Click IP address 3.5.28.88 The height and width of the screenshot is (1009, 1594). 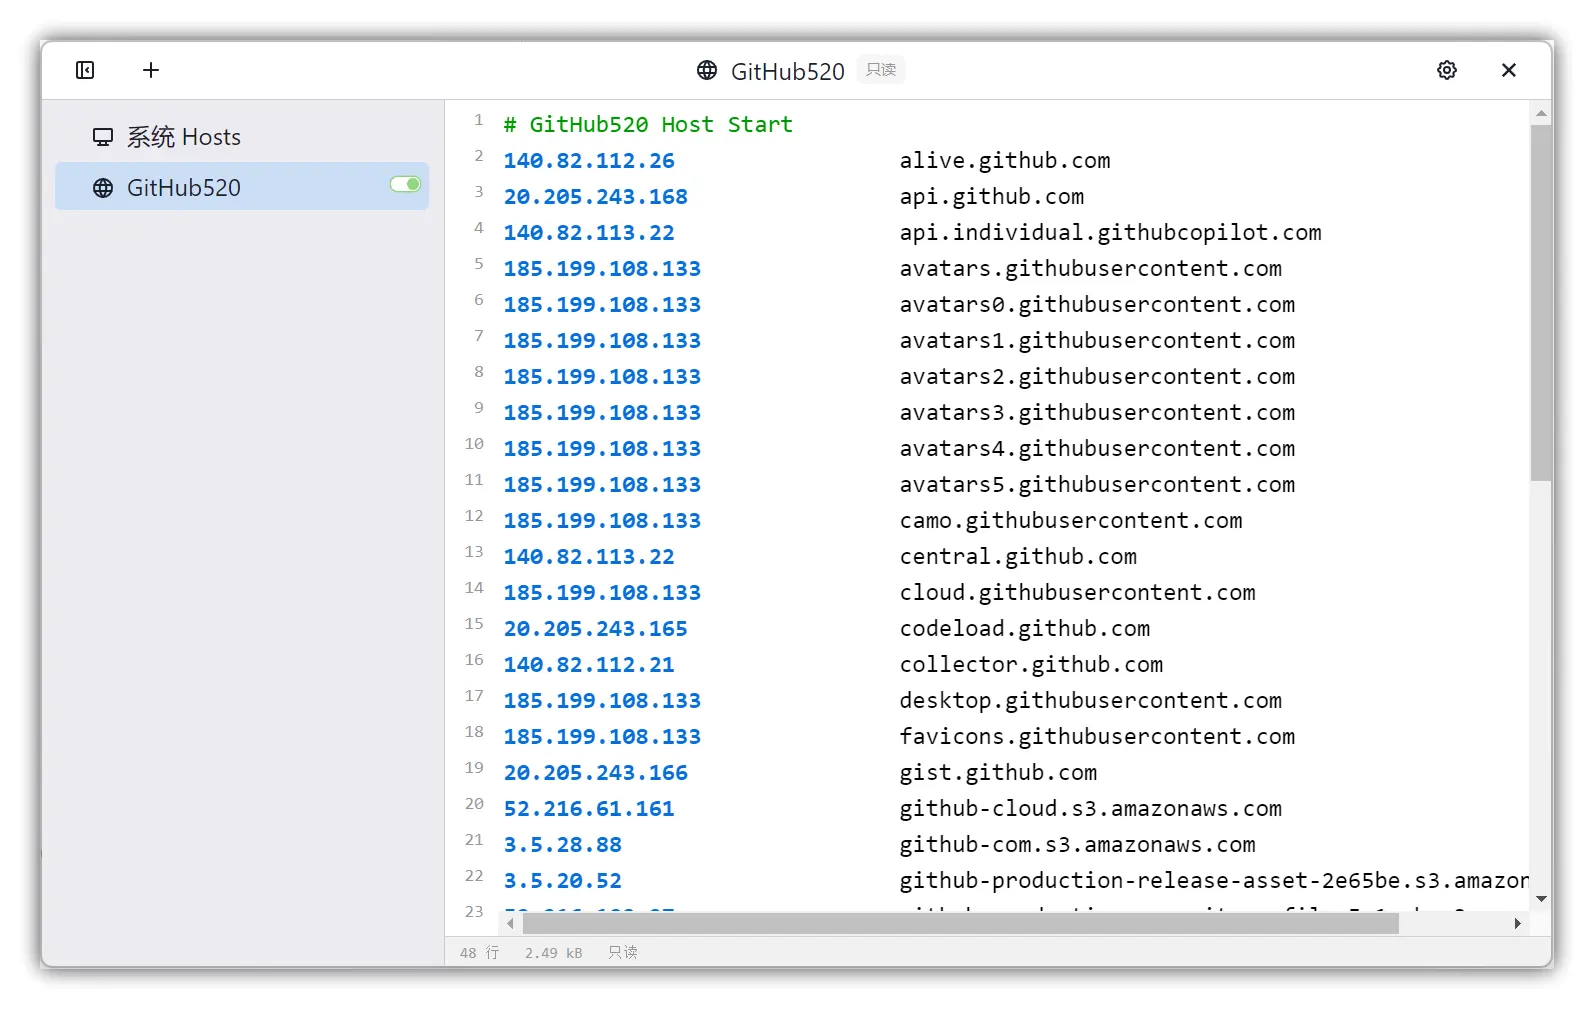(563, 844)
